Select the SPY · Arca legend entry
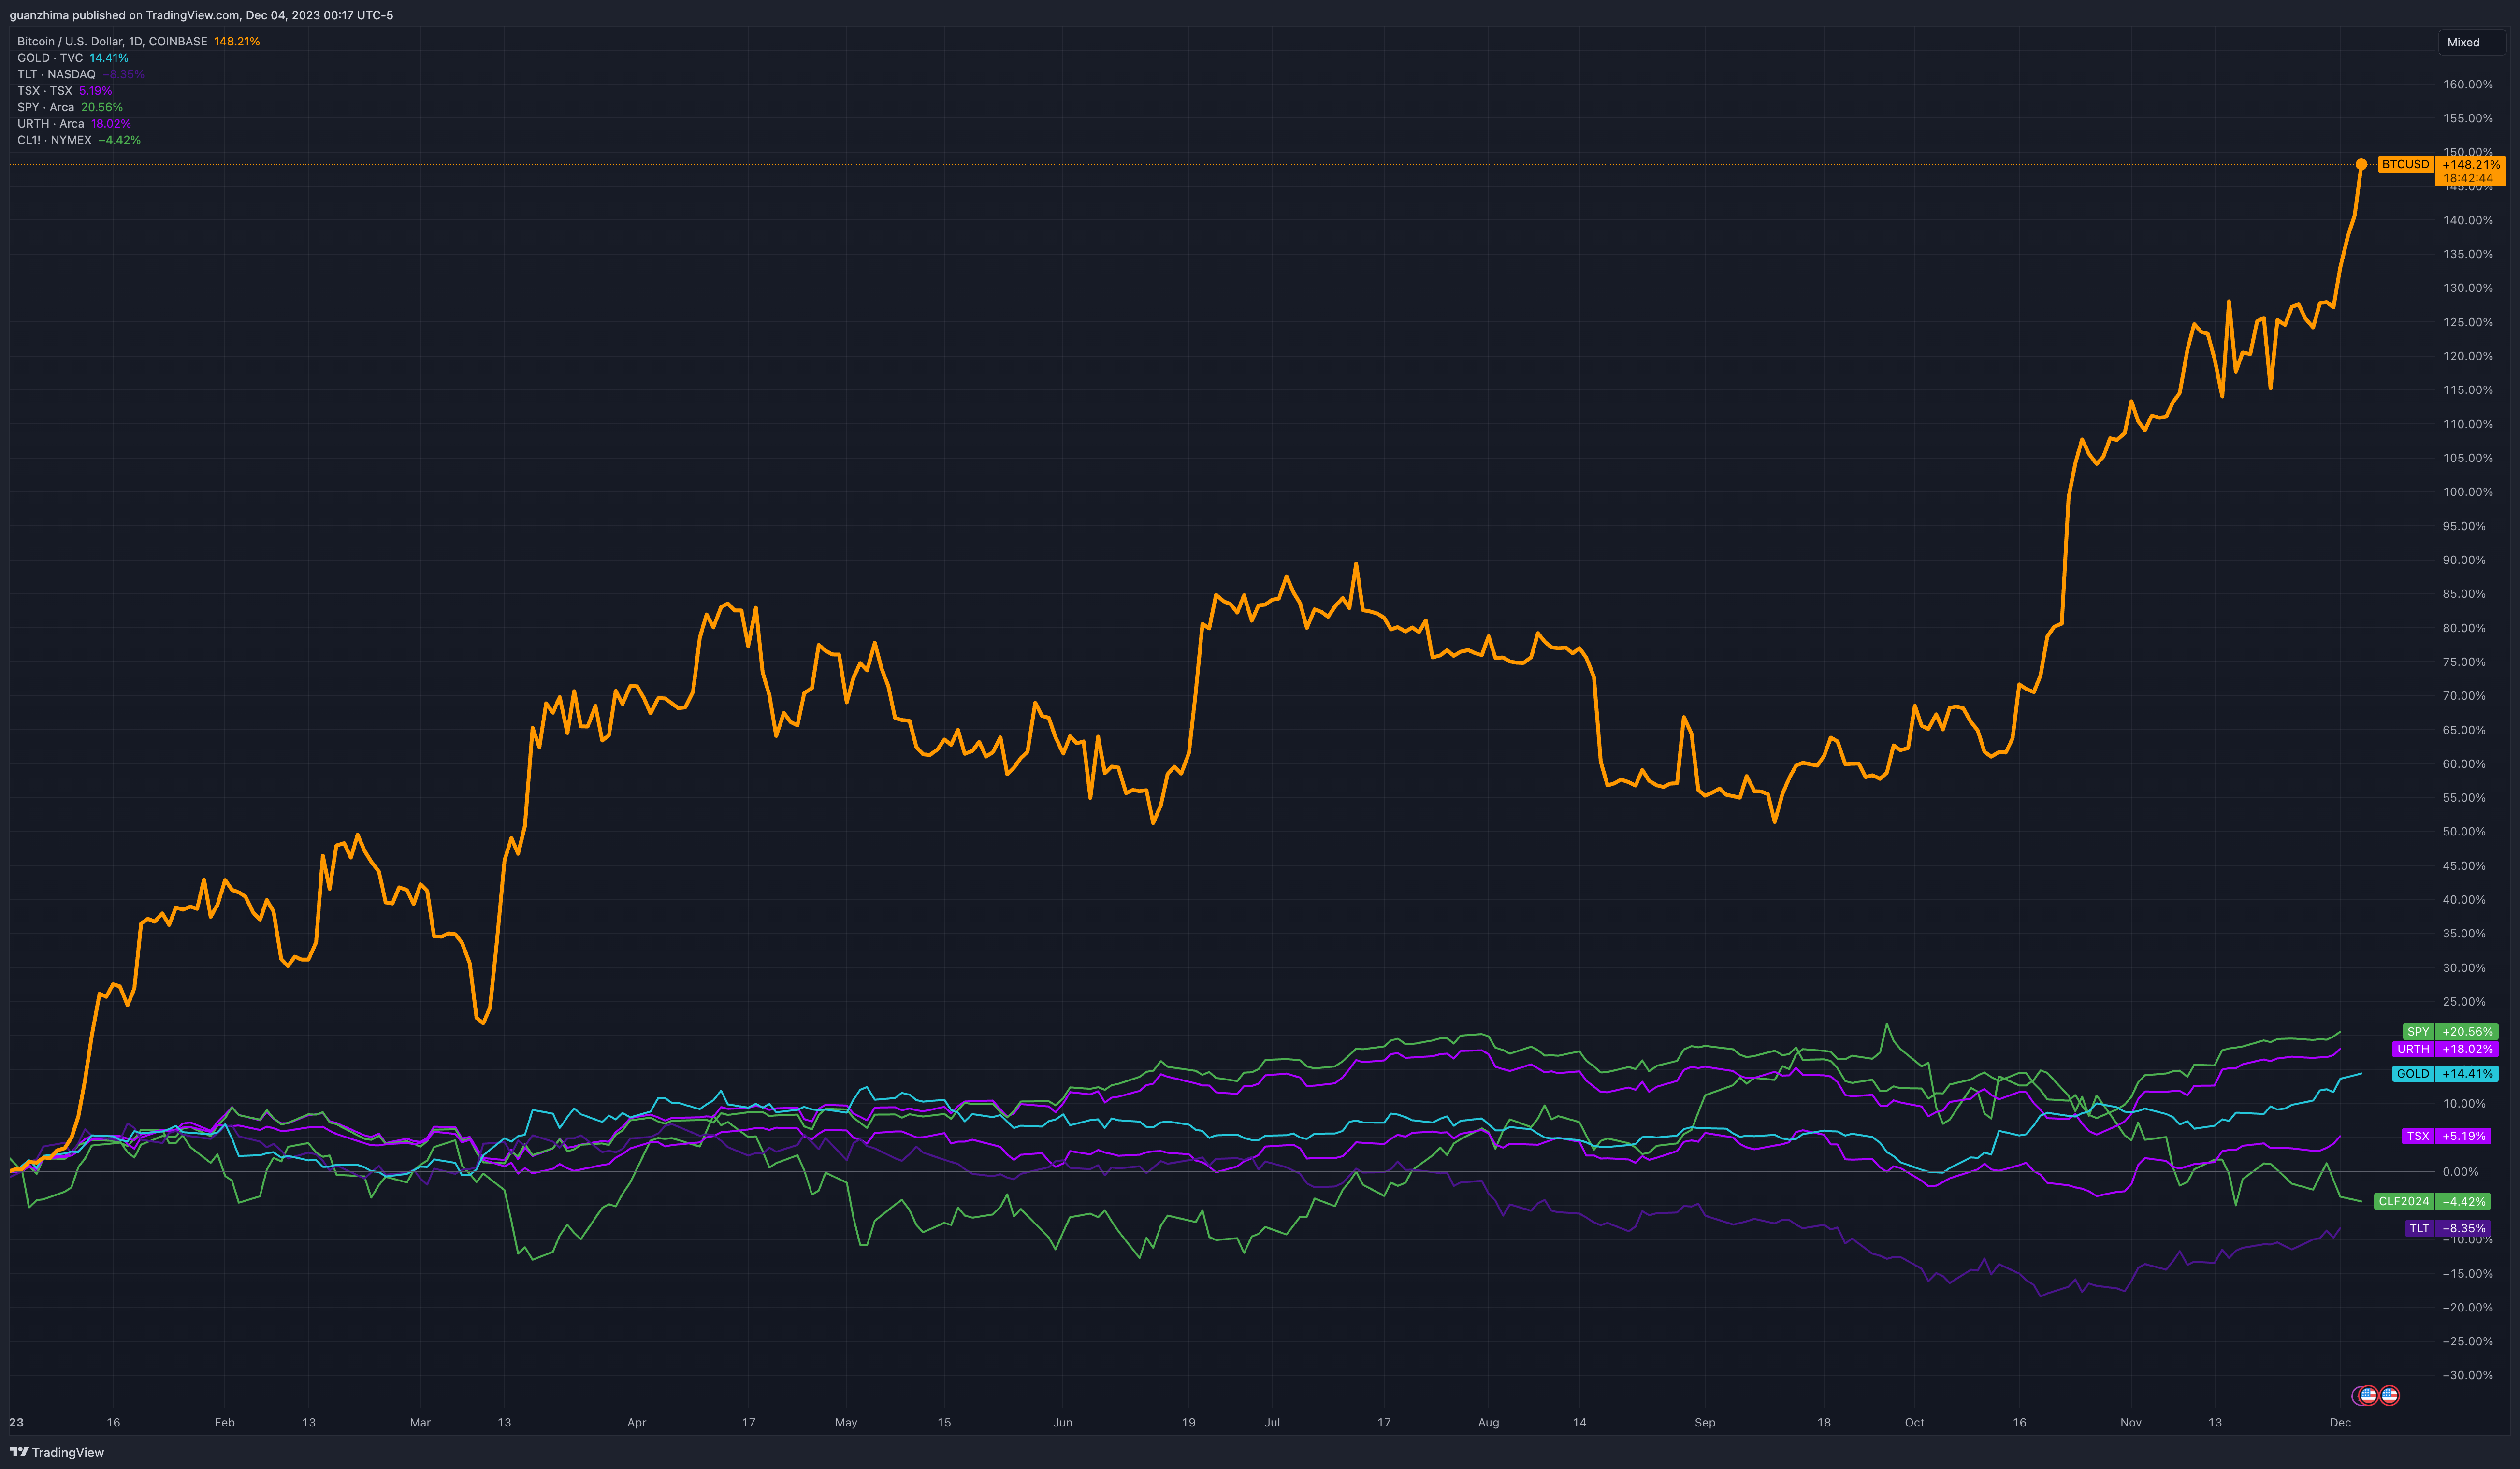2520x1469 pixels. coord(70,107)
